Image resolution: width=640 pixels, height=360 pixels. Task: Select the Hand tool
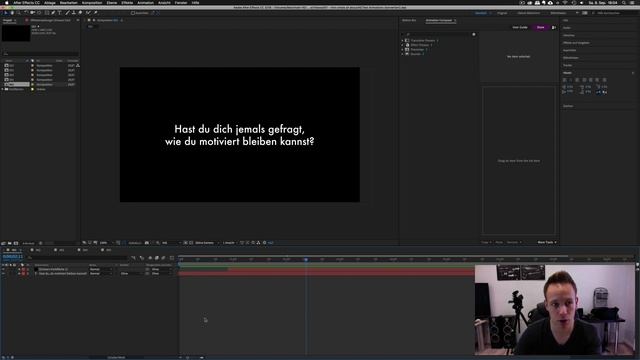click(x=12, y=13)
